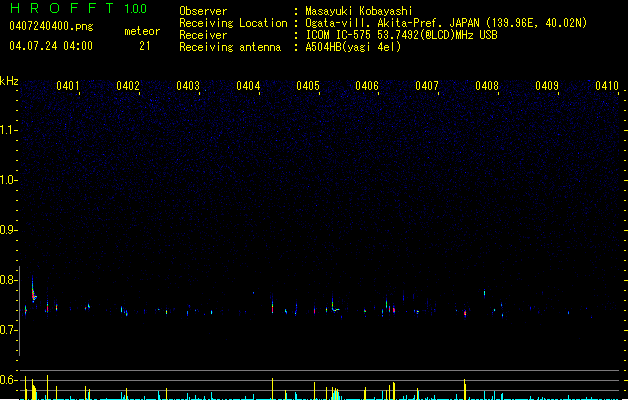Screen dimensions: 629x400
Task: Click the 0407 time marker
Action: click(427, 86)
